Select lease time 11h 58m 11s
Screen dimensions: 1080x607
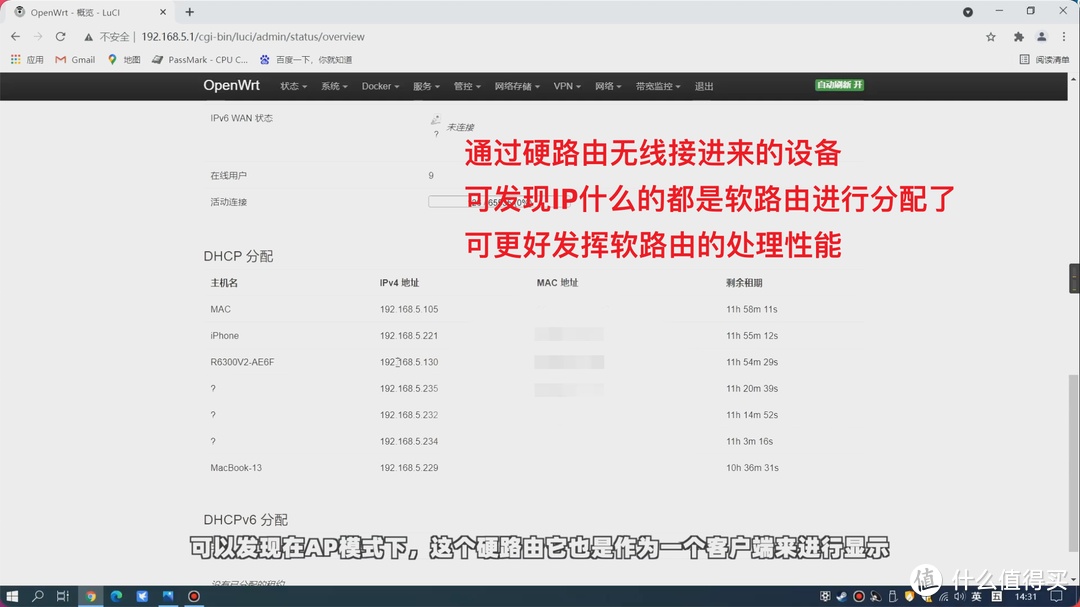751,309
